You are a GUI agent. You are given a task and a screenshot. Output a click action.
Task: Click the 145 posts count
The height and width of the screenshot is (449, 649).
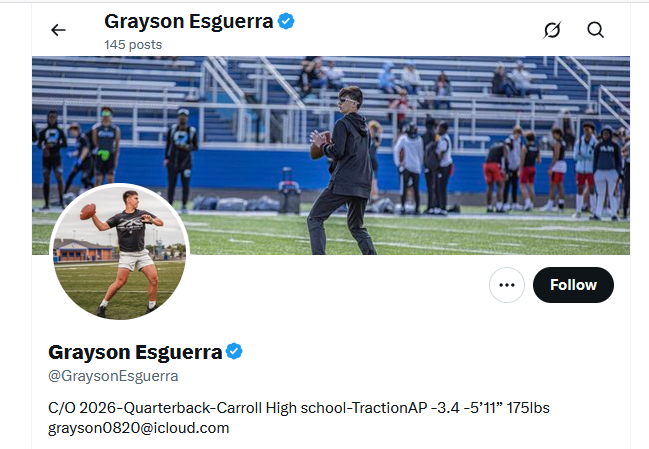pos(132,44)
